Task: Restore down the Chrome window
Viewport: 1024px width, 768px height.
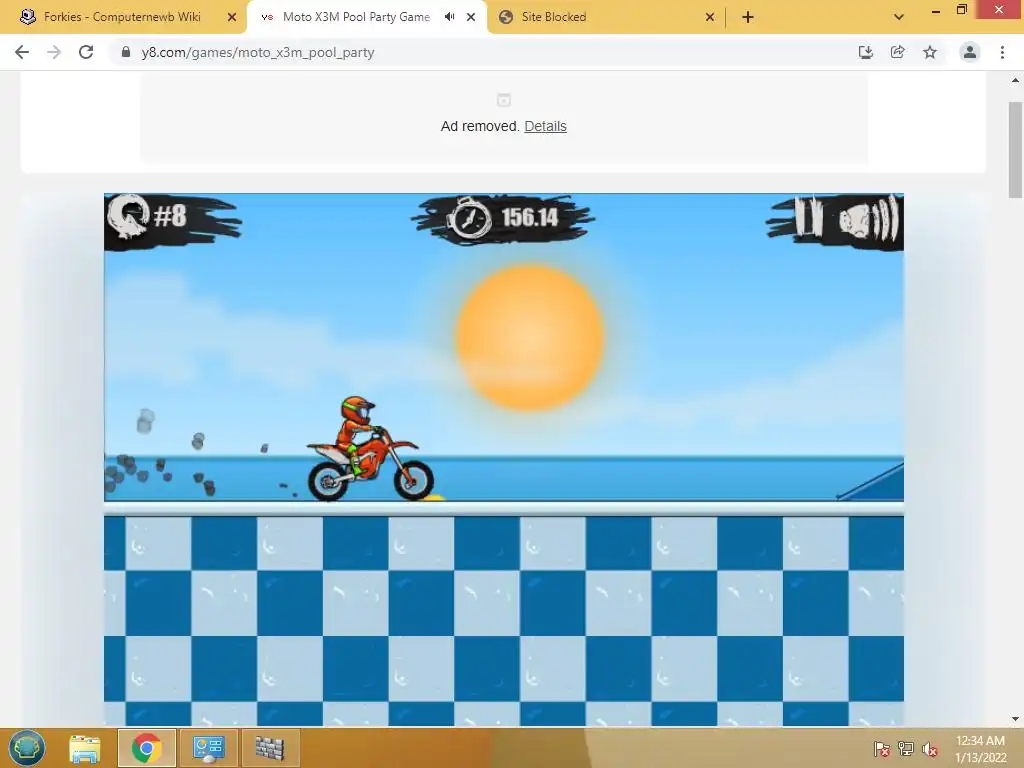Action: click(961, 10)
